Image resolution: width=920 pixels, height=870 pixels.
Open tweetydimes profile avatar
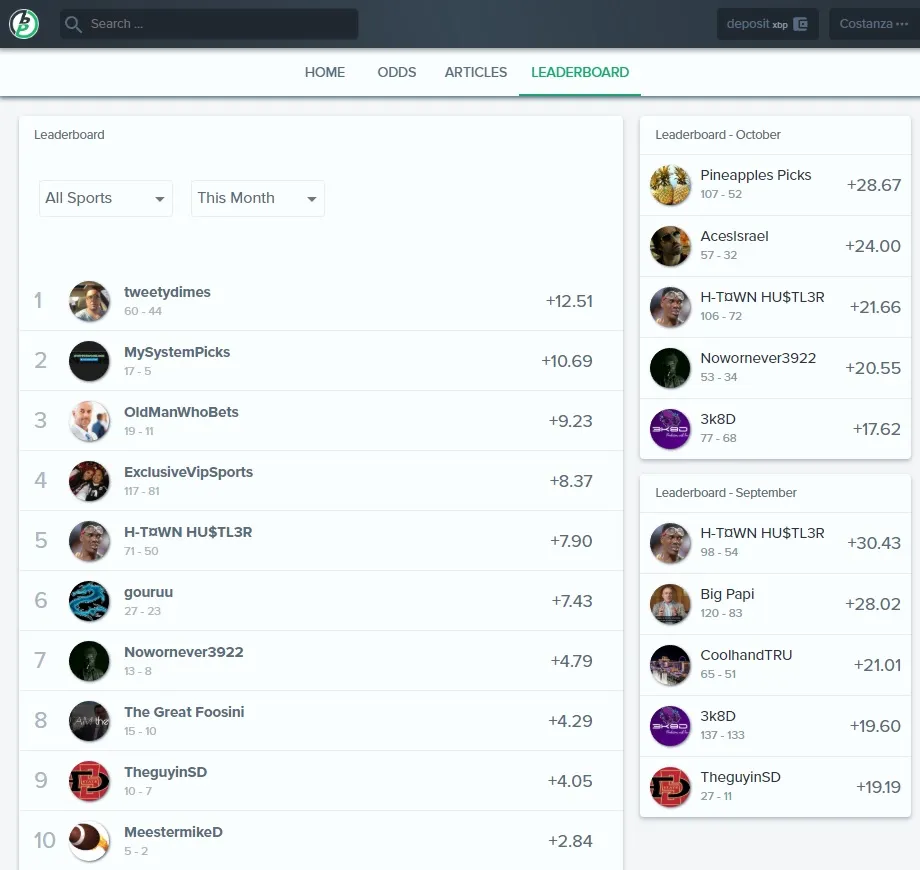(x=89, y=301)
